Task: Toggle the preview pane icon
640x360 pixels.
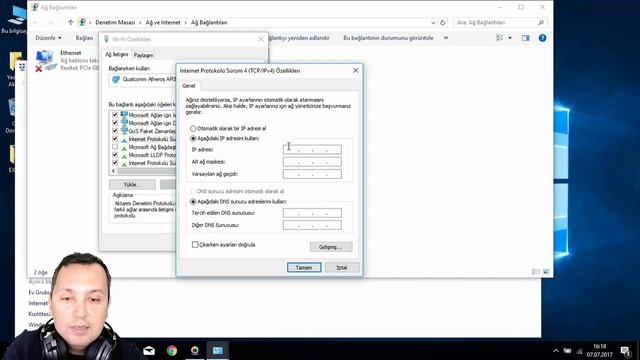Action: coord(525,38)
